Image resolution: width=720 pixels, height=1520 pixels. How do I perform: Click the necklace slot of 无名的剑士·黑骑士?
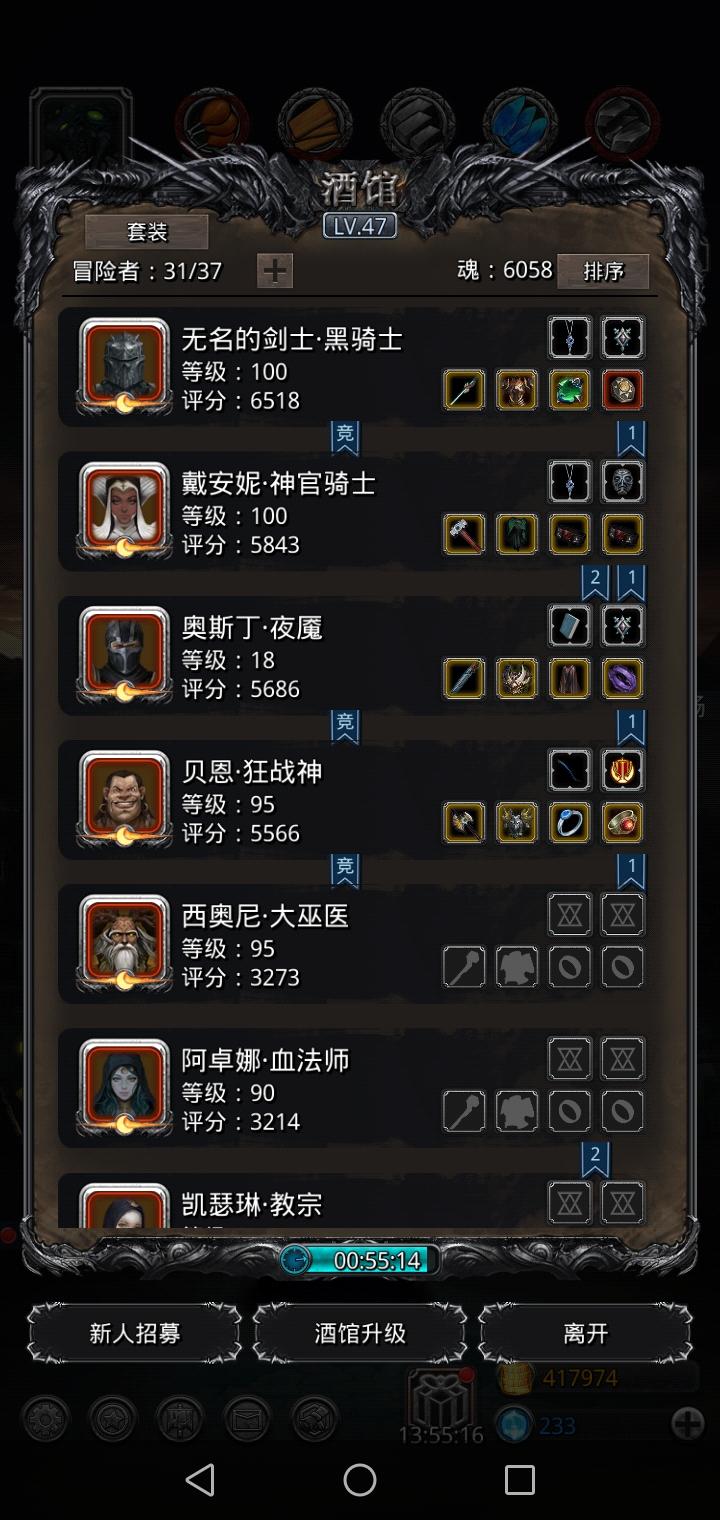click(569, 338)
